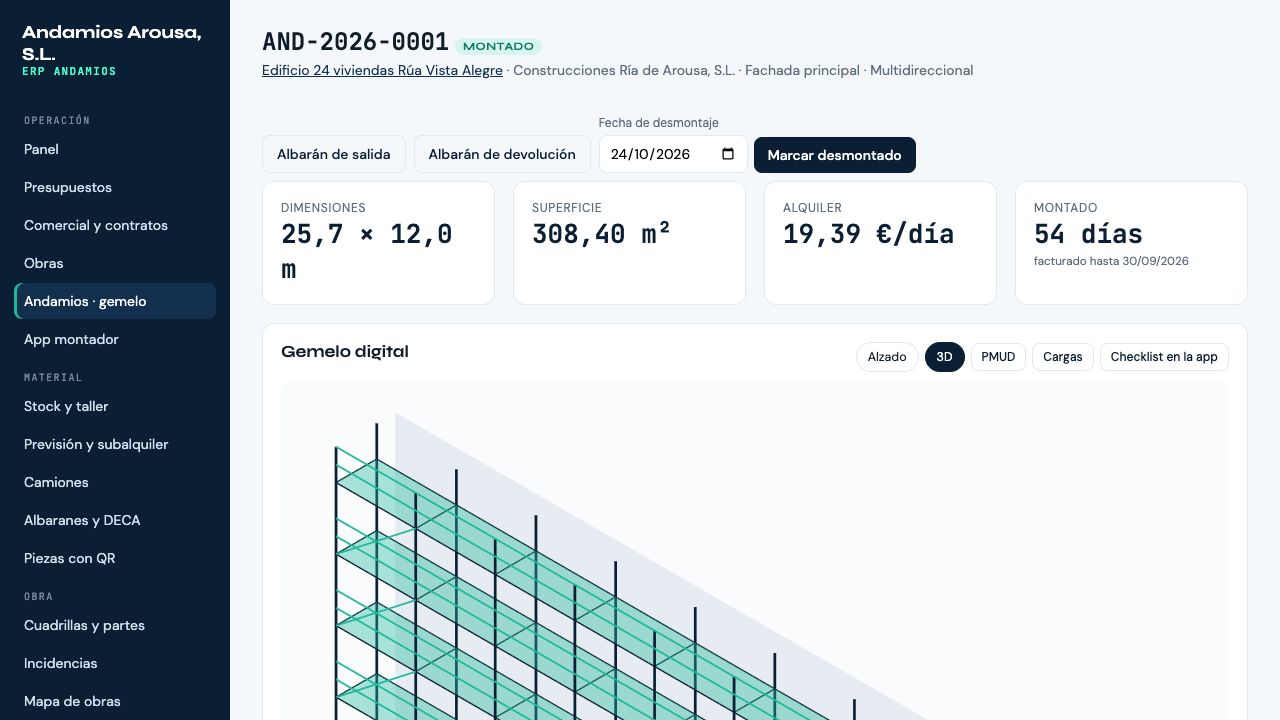Viewport: 1280px width, 720px height.
Task: Click scaffold code AND-2026-0001 heading
Action: (355, 41)
